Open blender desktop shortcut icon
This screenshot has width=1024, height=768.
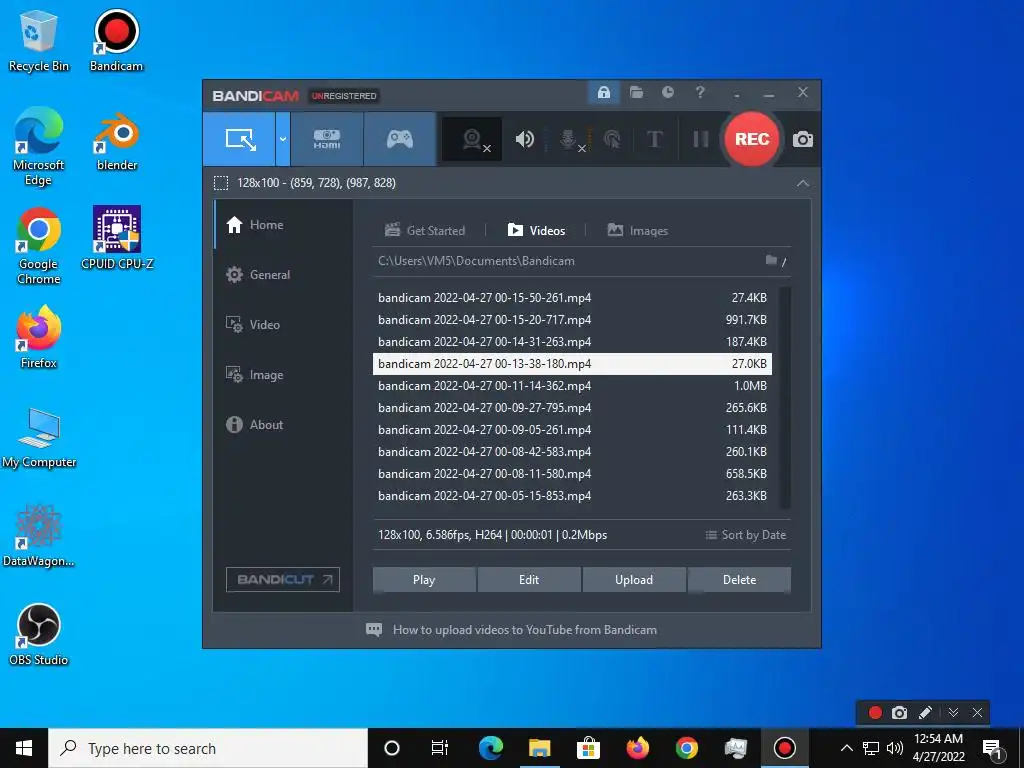(x=116, y=142)
